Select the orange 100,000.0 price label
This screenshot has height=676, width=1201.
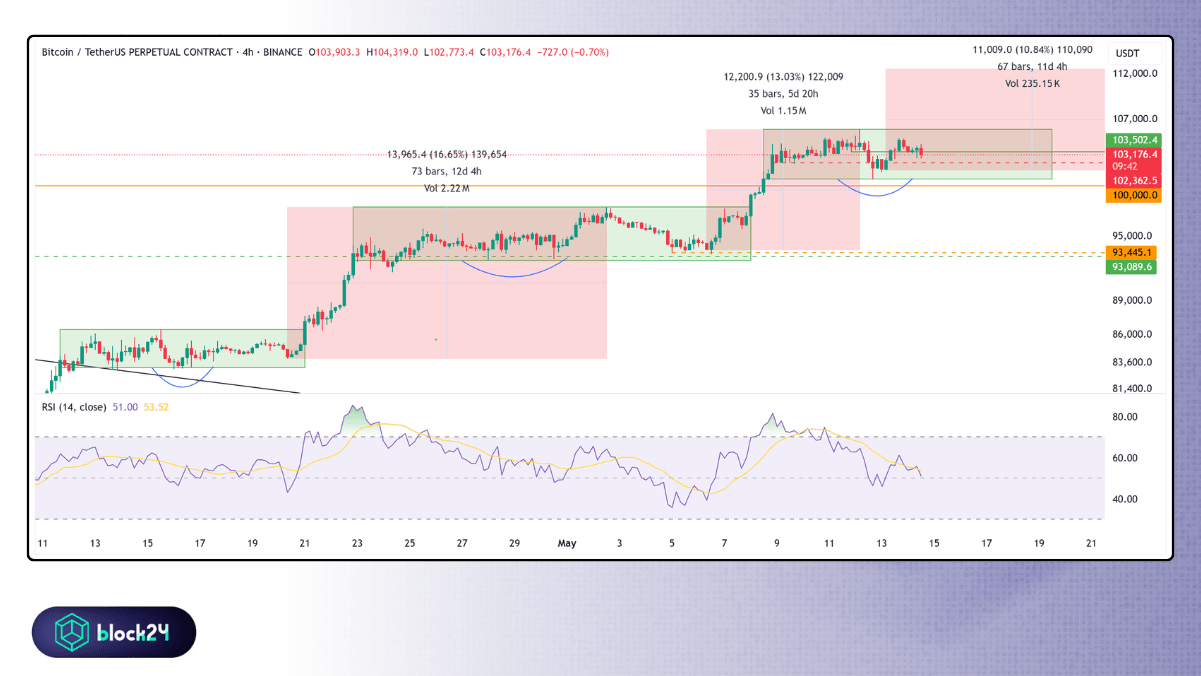point(1132,195)
